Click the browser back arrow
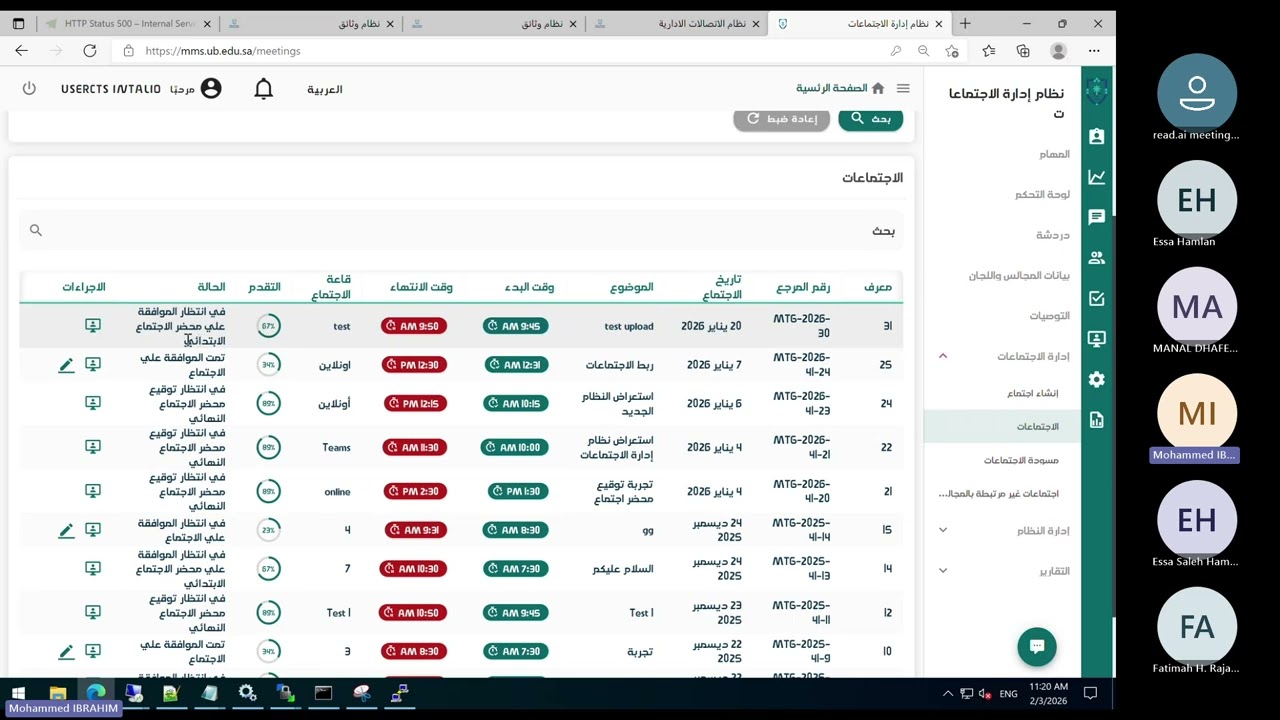 pyautogui.click(x=22, y=51)
